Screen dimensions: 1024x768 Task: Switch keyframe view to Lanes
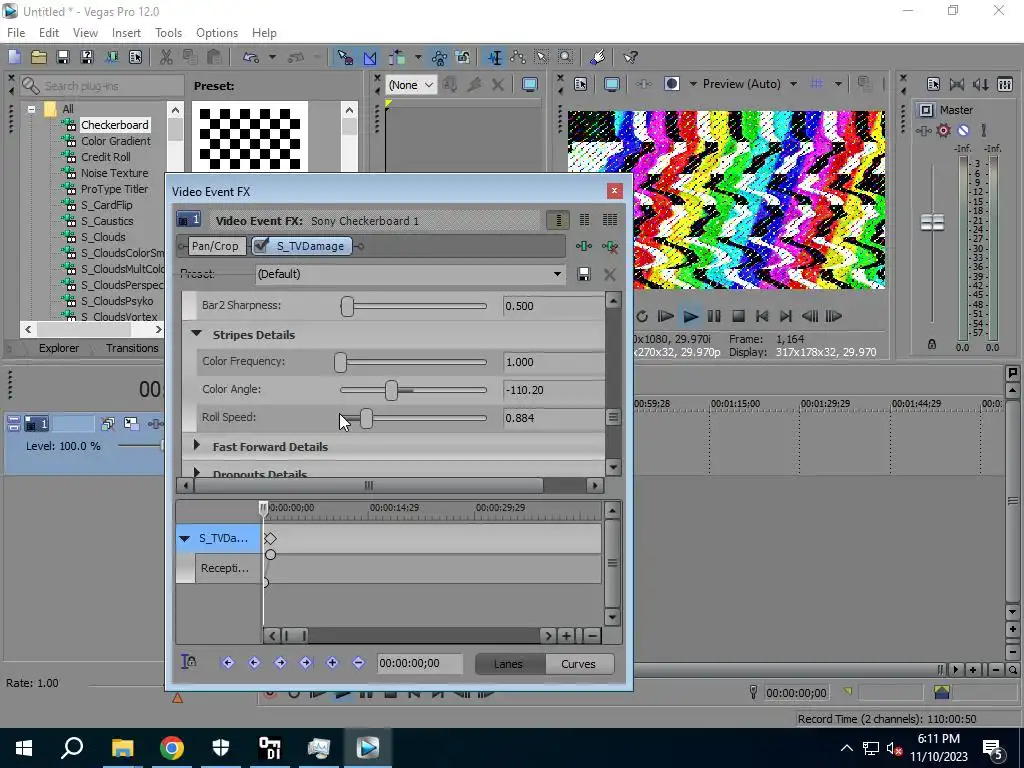[x=508, y=664]
